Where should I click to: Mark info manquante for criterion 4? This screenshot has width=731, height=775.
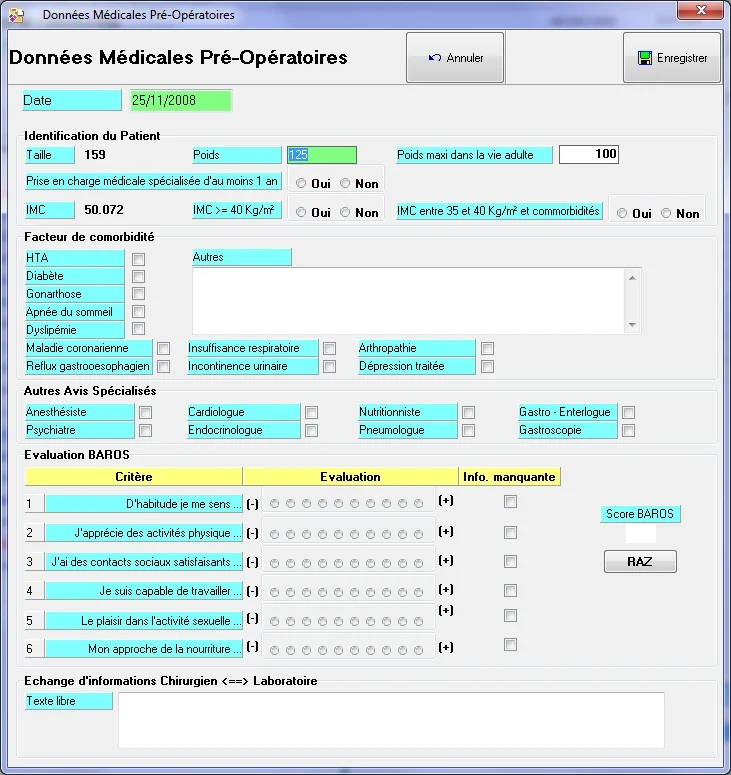click(x=511, y=590)
